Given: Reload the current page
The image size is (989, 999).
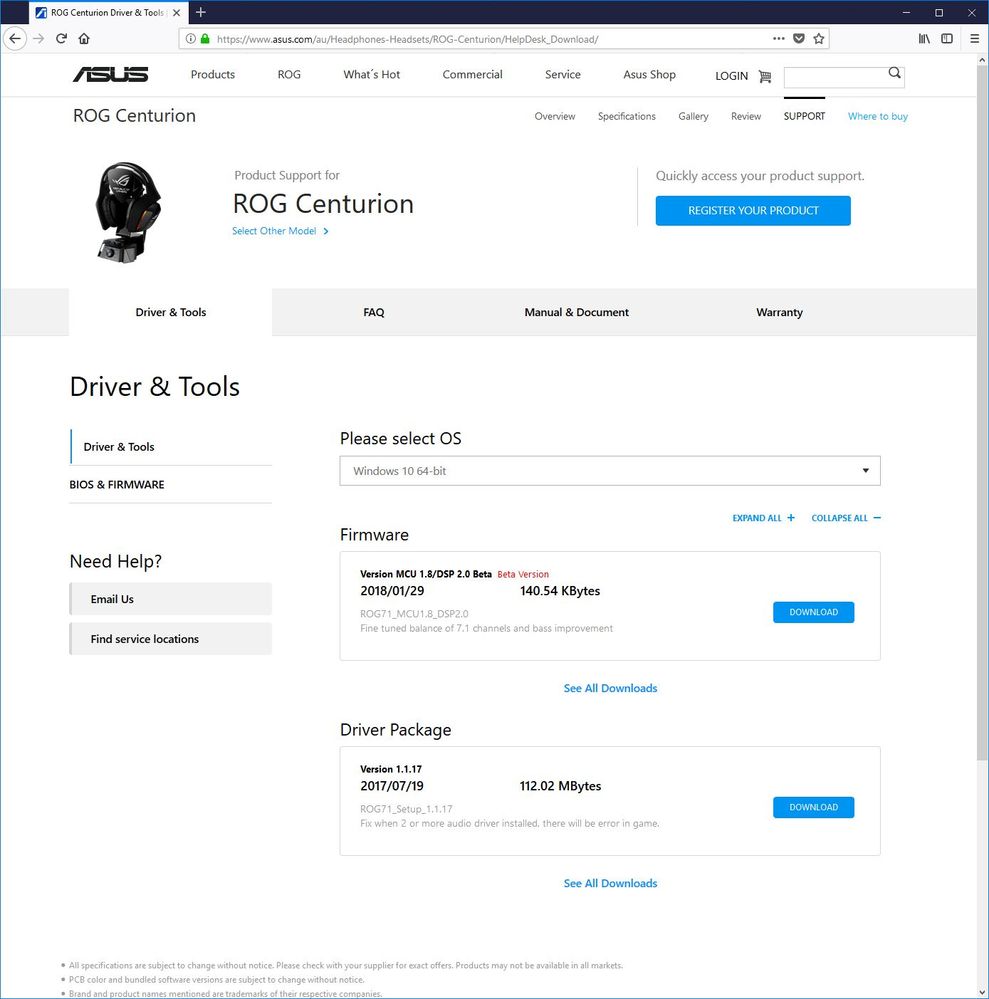Looking at the screenshot, I should coord(61,39).
